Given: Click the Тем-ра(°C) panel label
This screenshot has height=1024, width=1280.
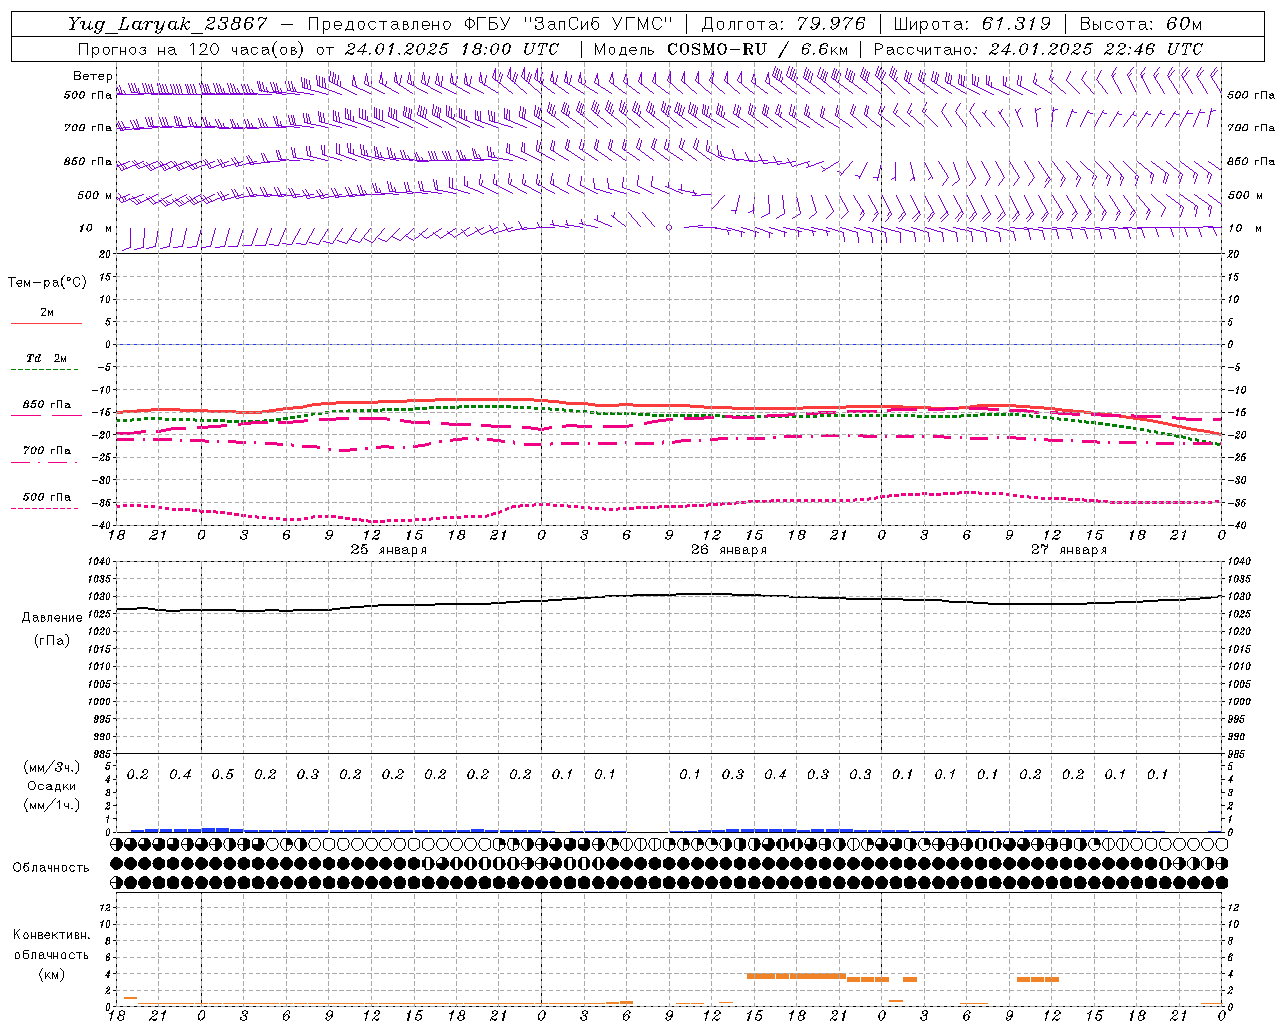Looking at the screenshot, I should pos(47,283).
